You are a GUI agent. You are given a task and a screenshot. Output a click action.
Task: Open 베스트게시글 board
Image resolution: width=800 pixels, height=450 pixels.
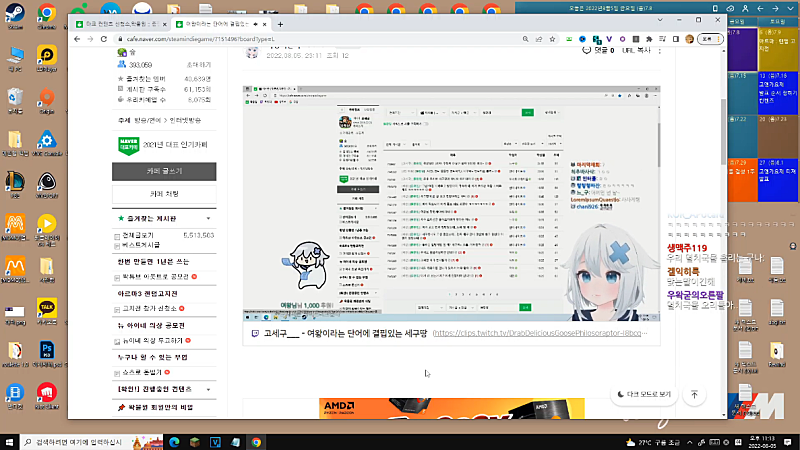tap(141, 245)
